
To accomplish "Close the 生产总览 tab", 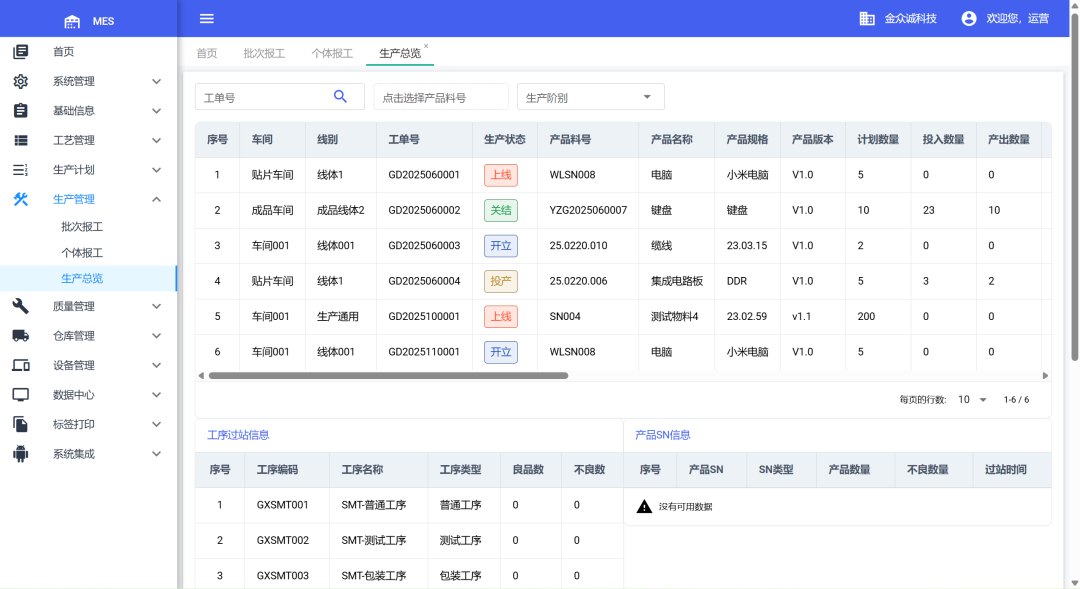I will click(x=426, y=46).
